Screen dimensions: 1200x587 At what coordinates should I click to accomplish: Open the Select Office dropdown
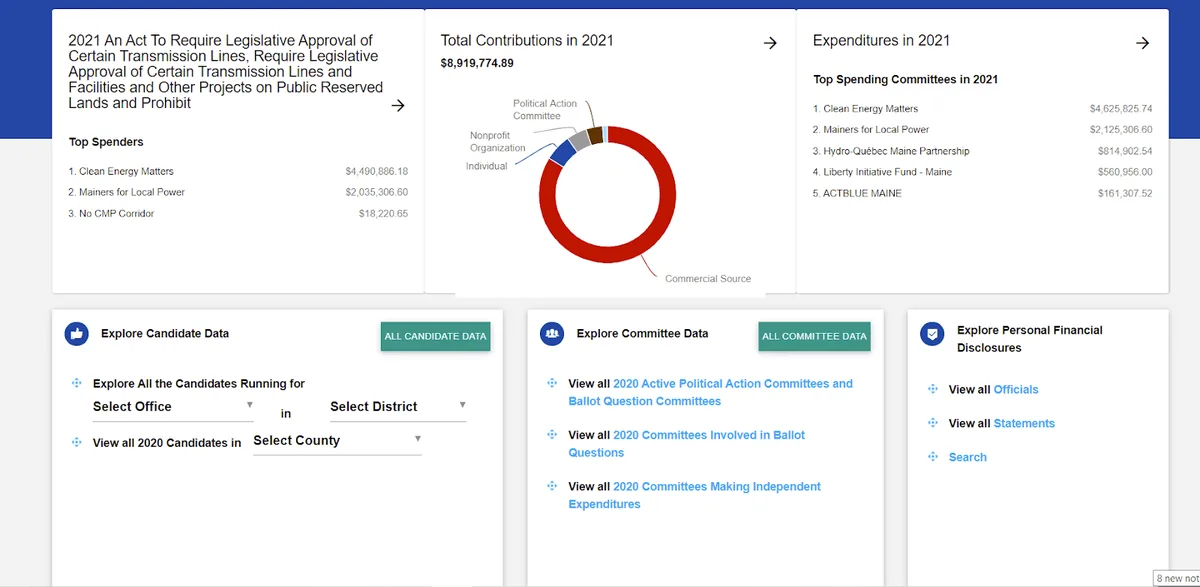[x=174, y=407]
